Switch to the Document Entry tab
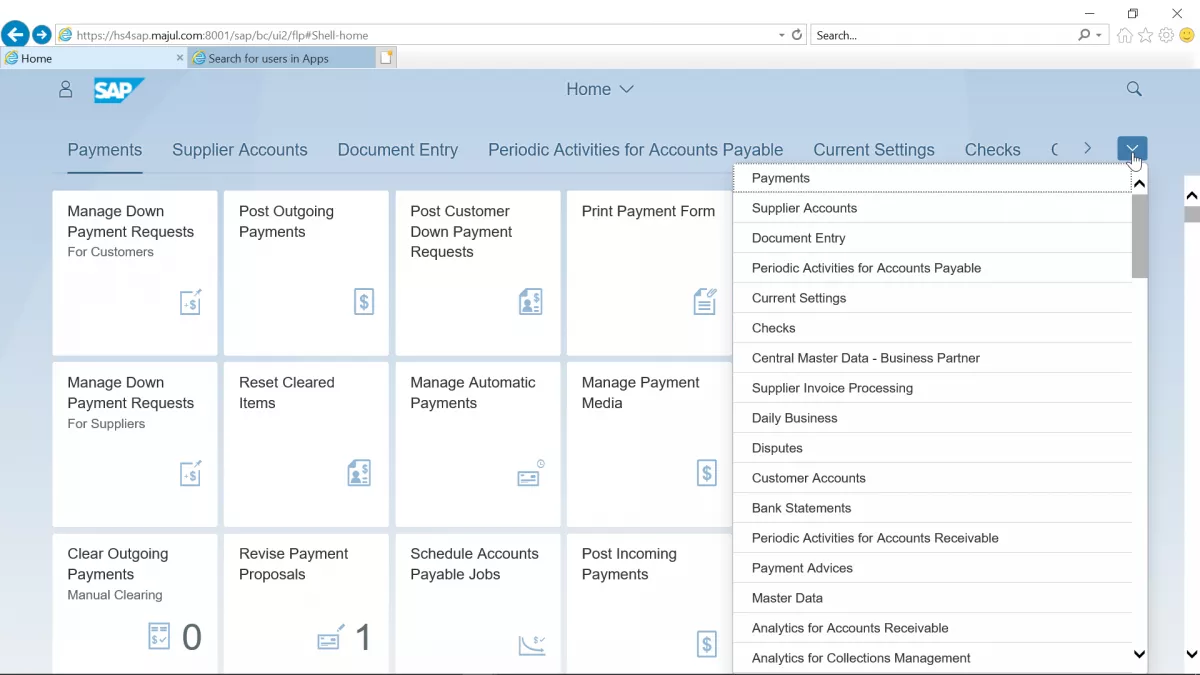1200x675 pixels. pyautogui.click(x=398, y=150)
